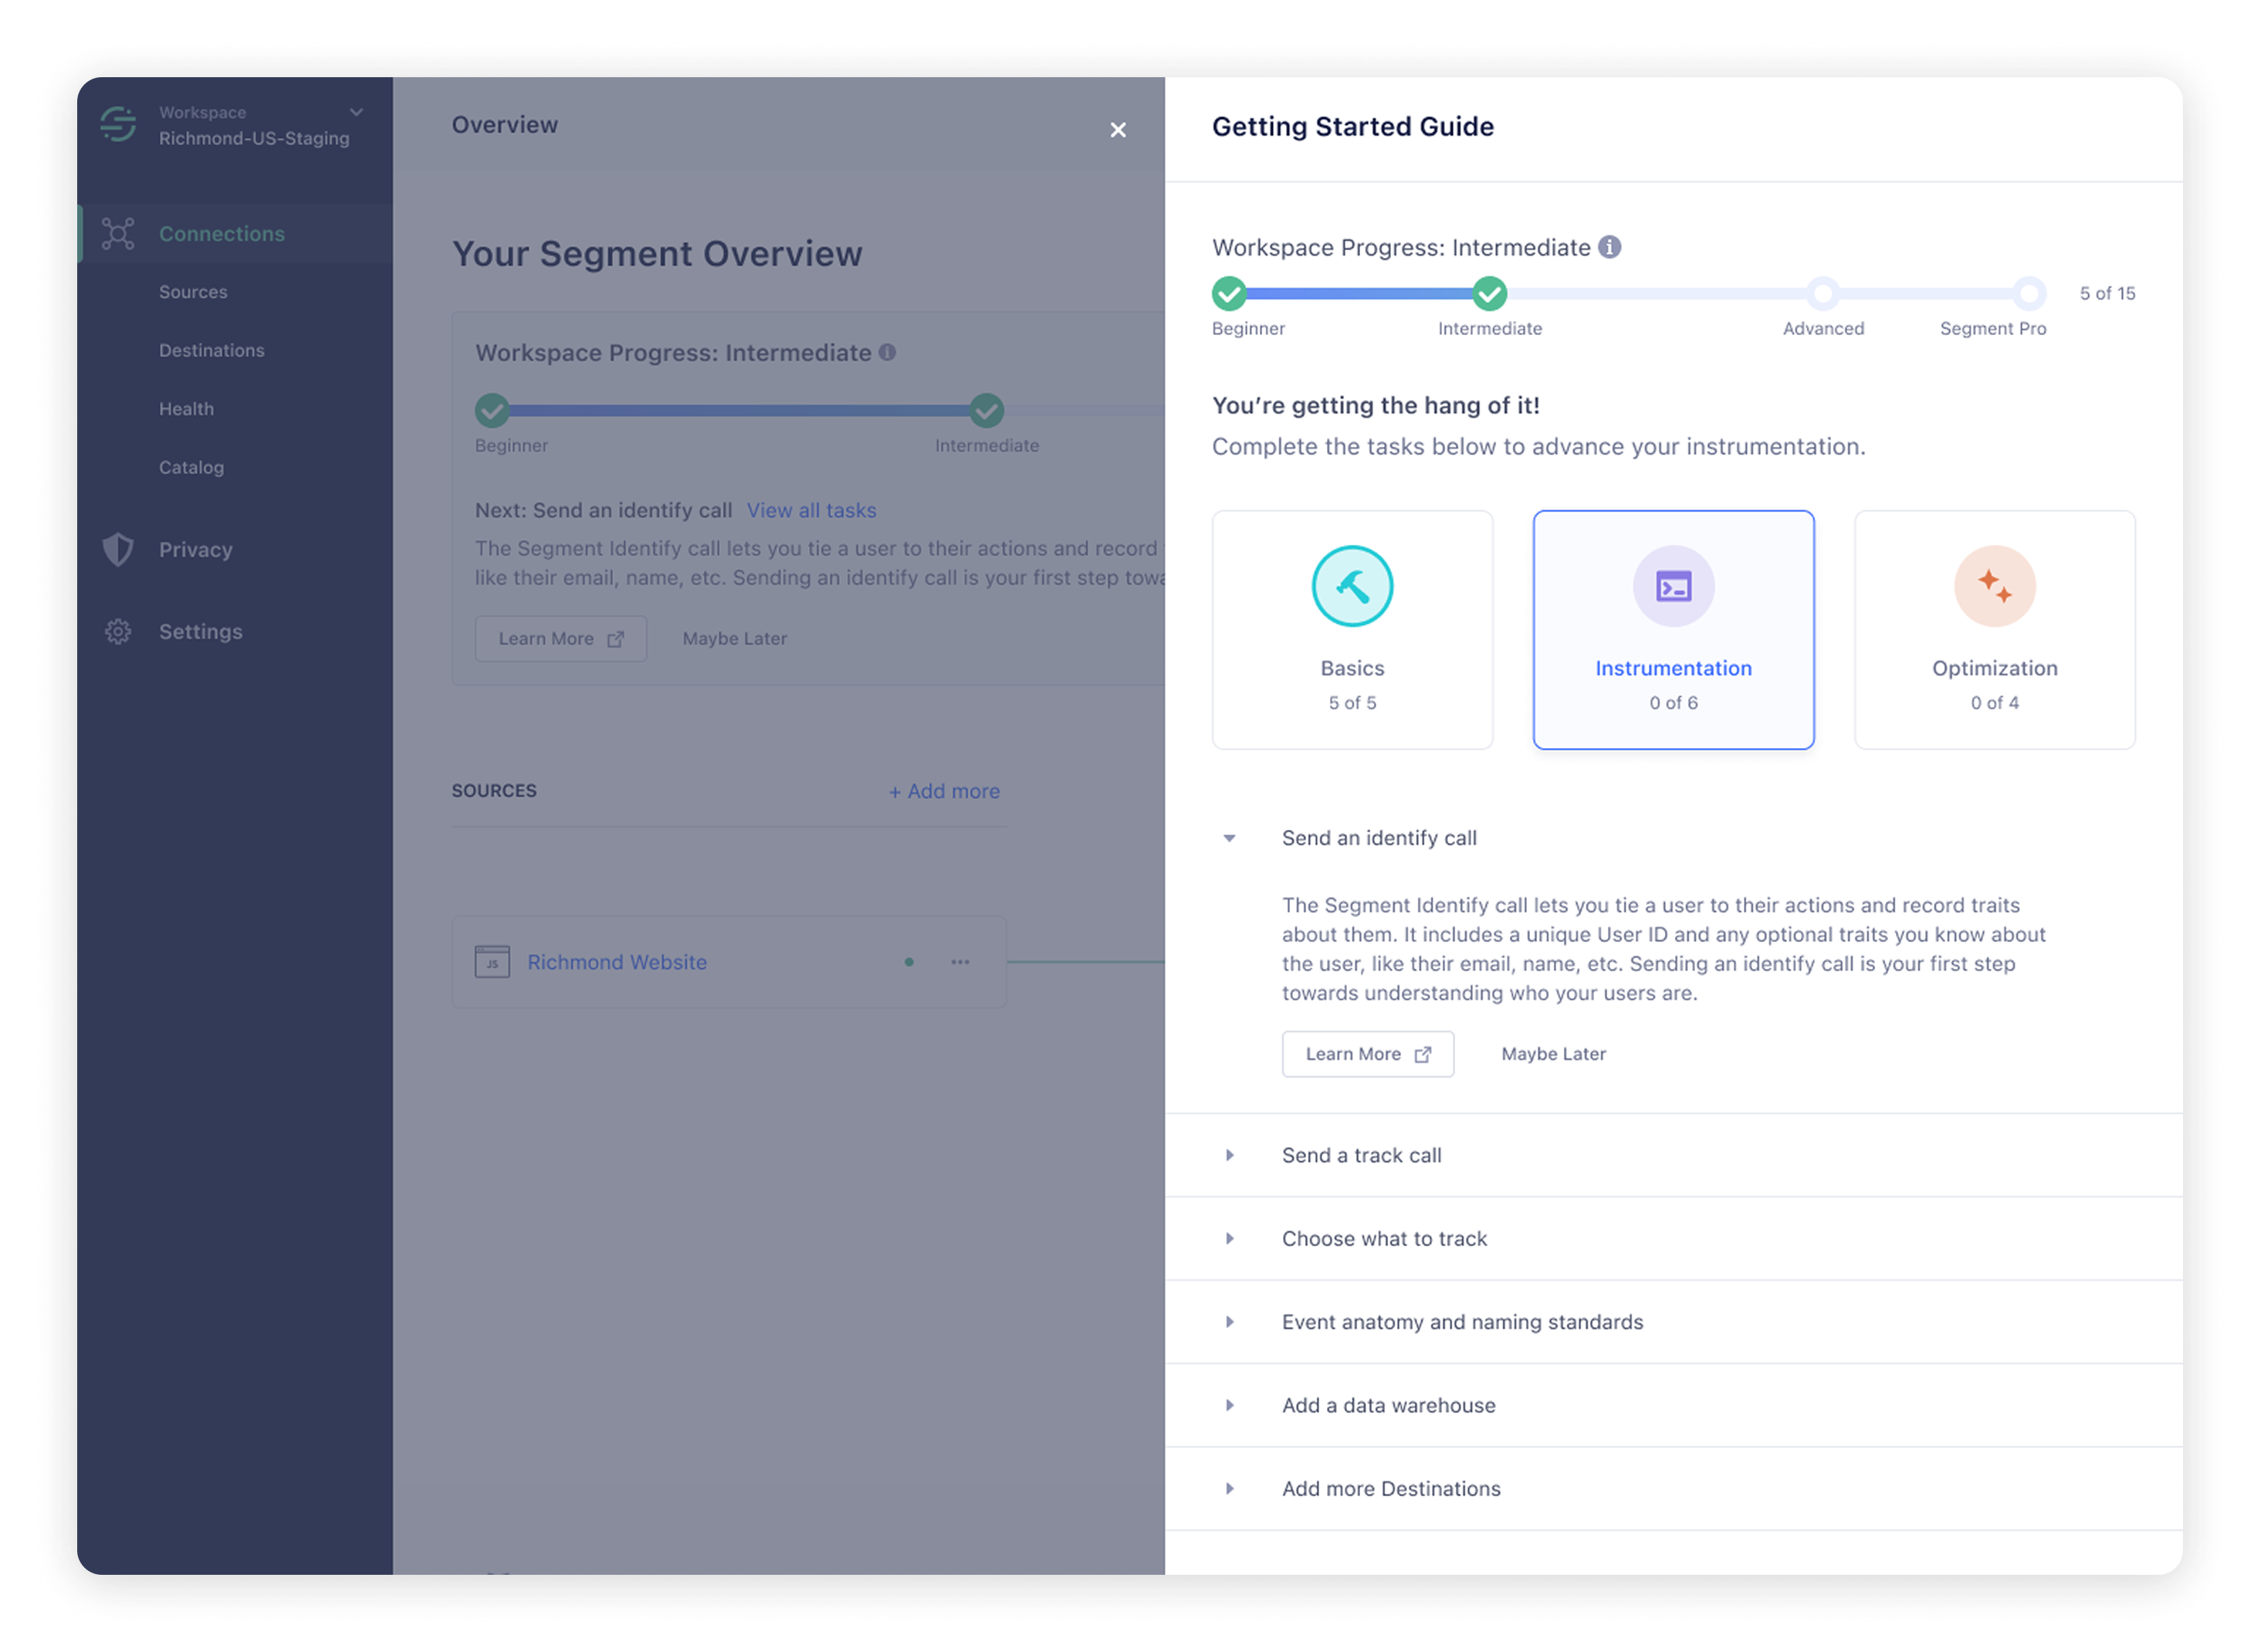Image resolution: width=2254 pixels, height=1652 pixels.
Task: Expand the workspace switcher for Richmond-US-Staging
Action: point(357,112)
